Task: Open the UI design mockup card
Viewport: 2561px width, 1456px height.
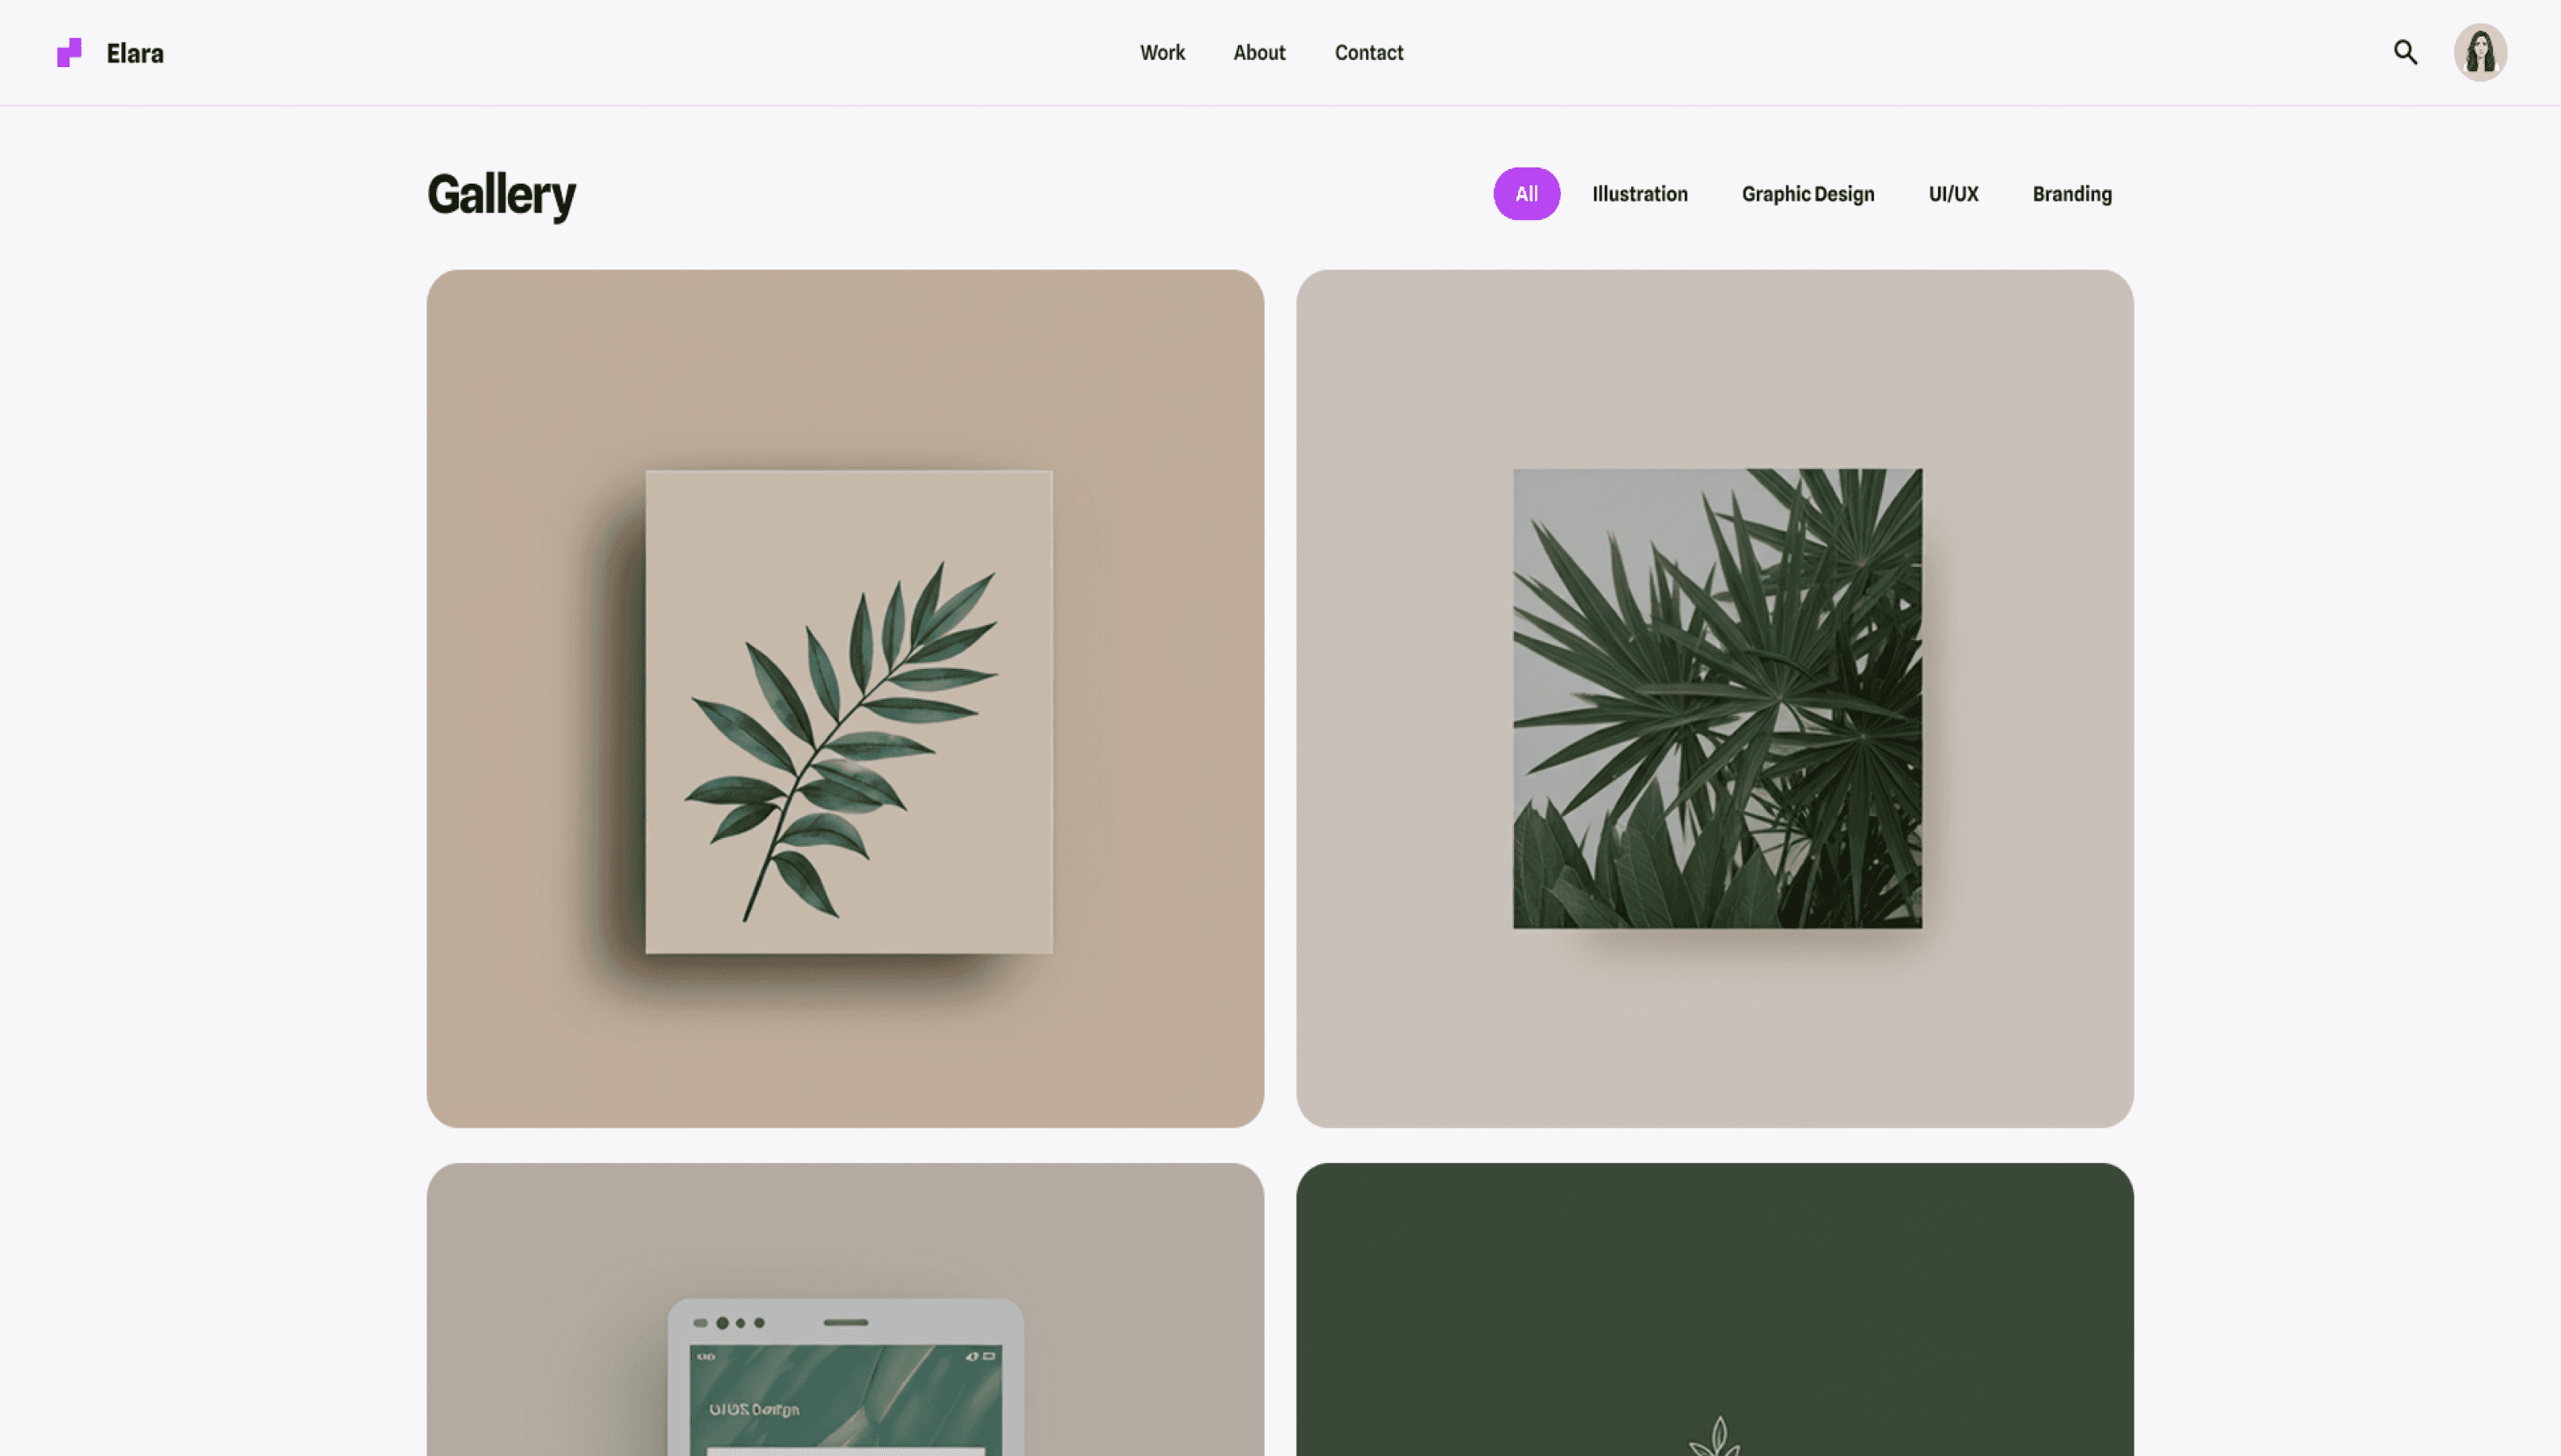Action: click(845, 1309)
